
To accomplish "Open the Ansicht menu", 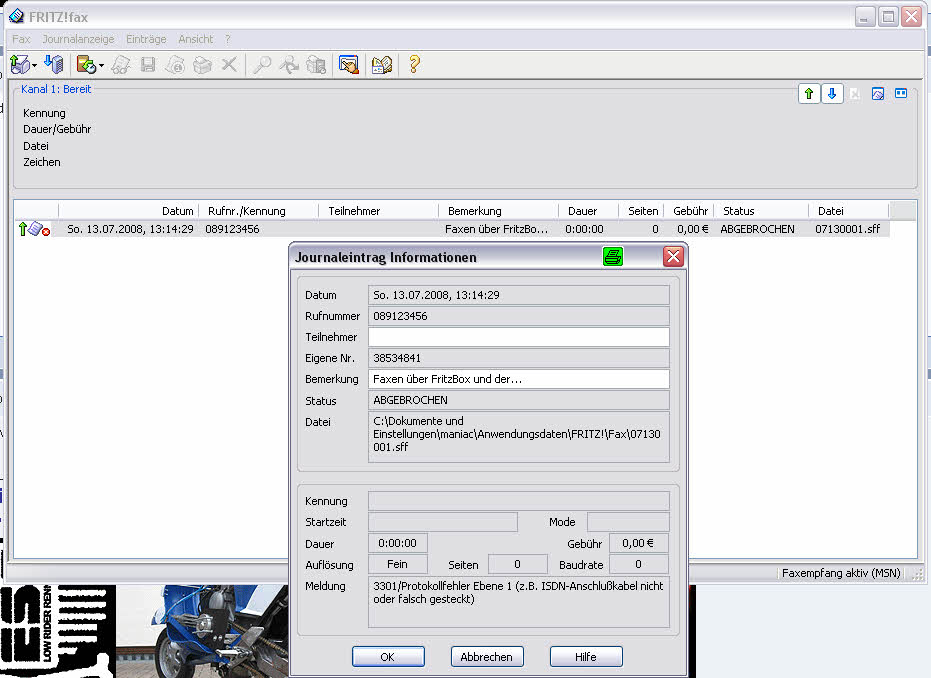I will click(x=195, y=39).
